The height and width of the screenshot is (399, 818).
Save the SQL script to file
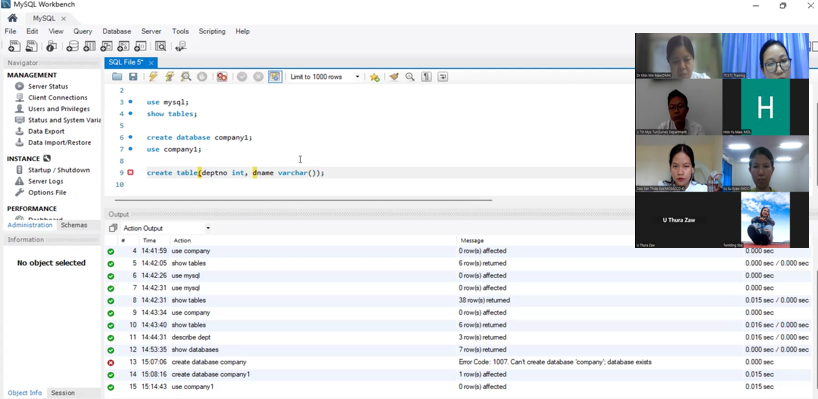(x=133, y=77)
